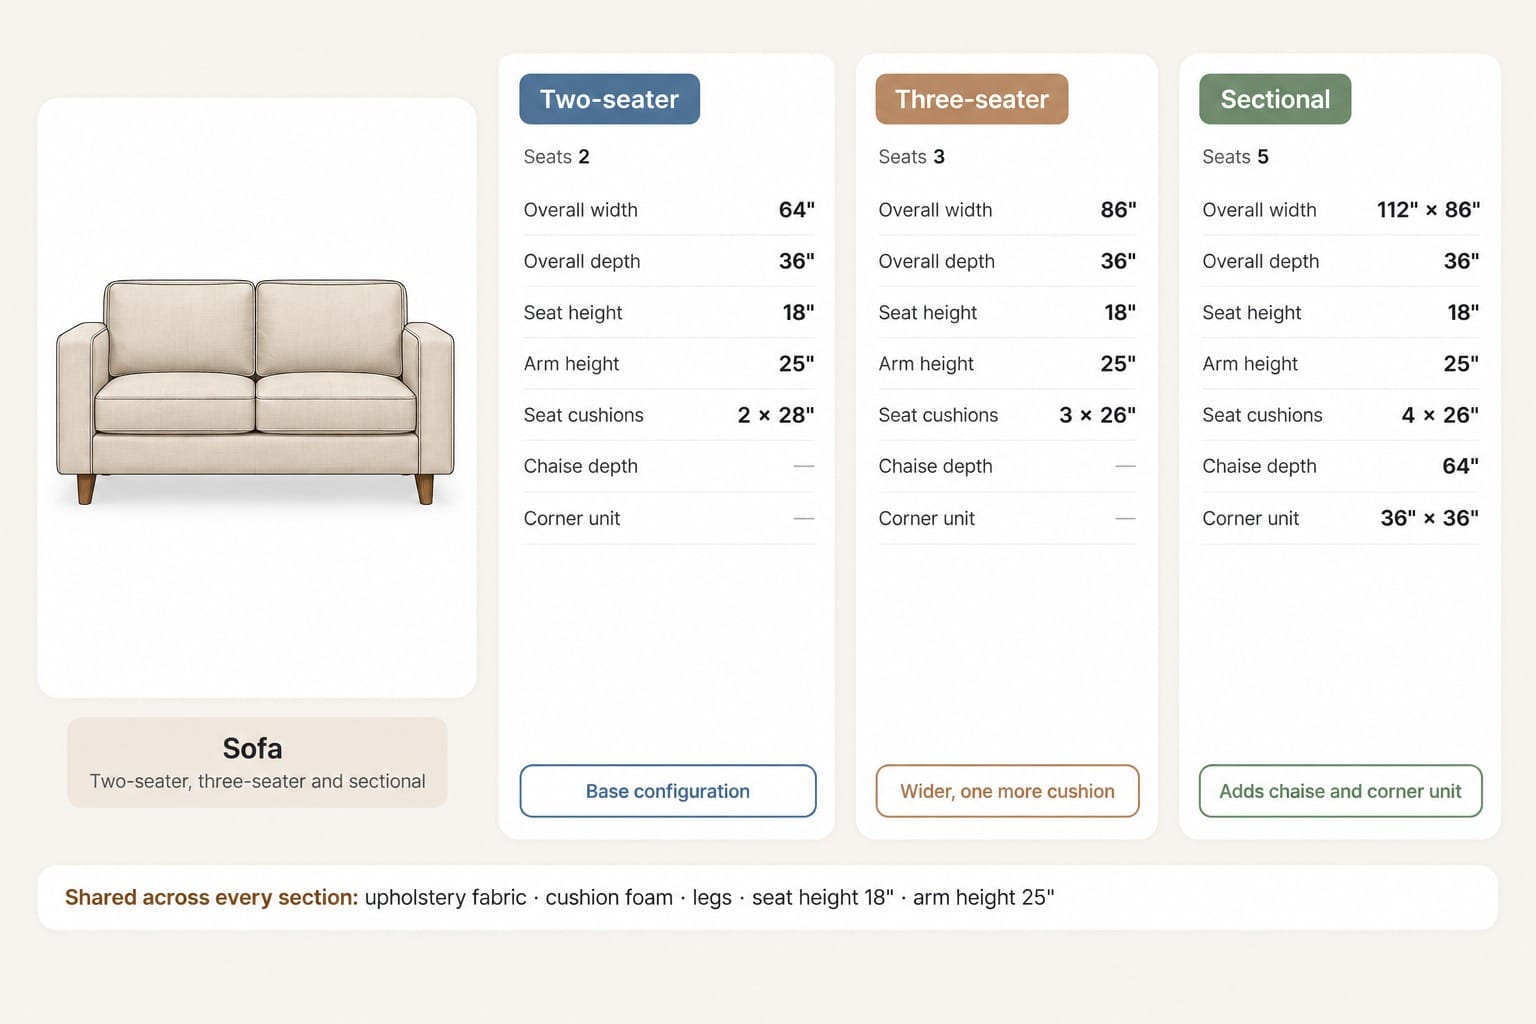The image size is (1536, 1024).
Task: Click 'upholstery fabric' in shared features bar
Action: [445, 897]
